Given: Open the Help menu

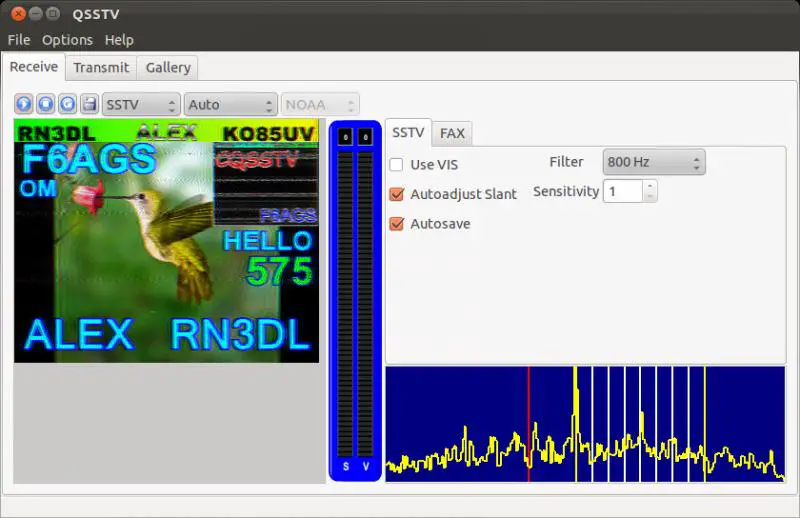Looking at the screenshot, I should click(119, 40).
